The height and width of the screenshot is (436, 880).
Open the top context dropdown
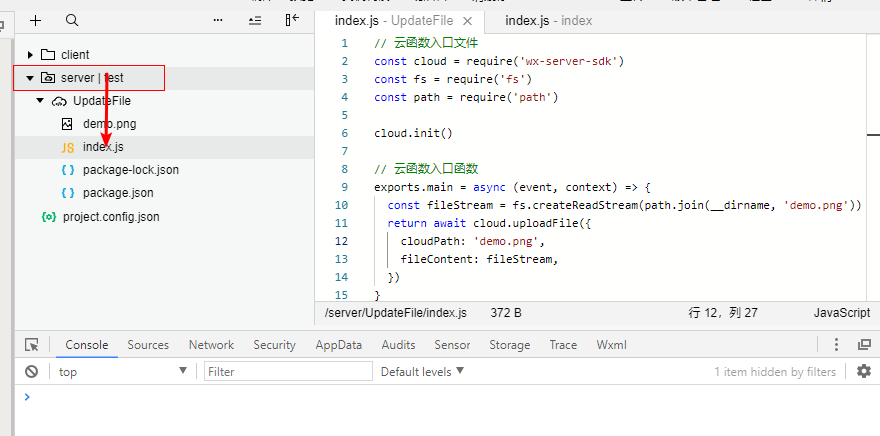122,371
